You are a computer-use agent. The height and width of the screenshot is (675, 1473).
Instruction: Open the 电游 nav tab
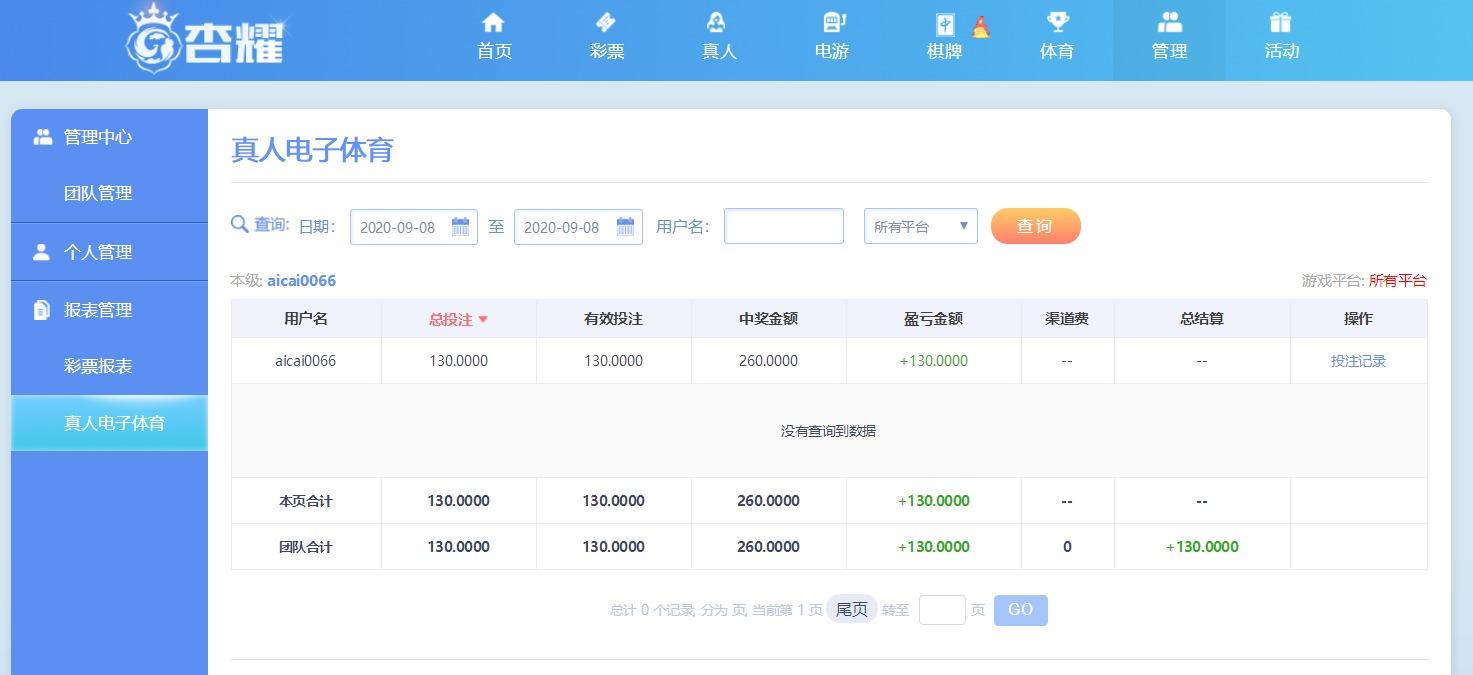click(x=832, y=40)
